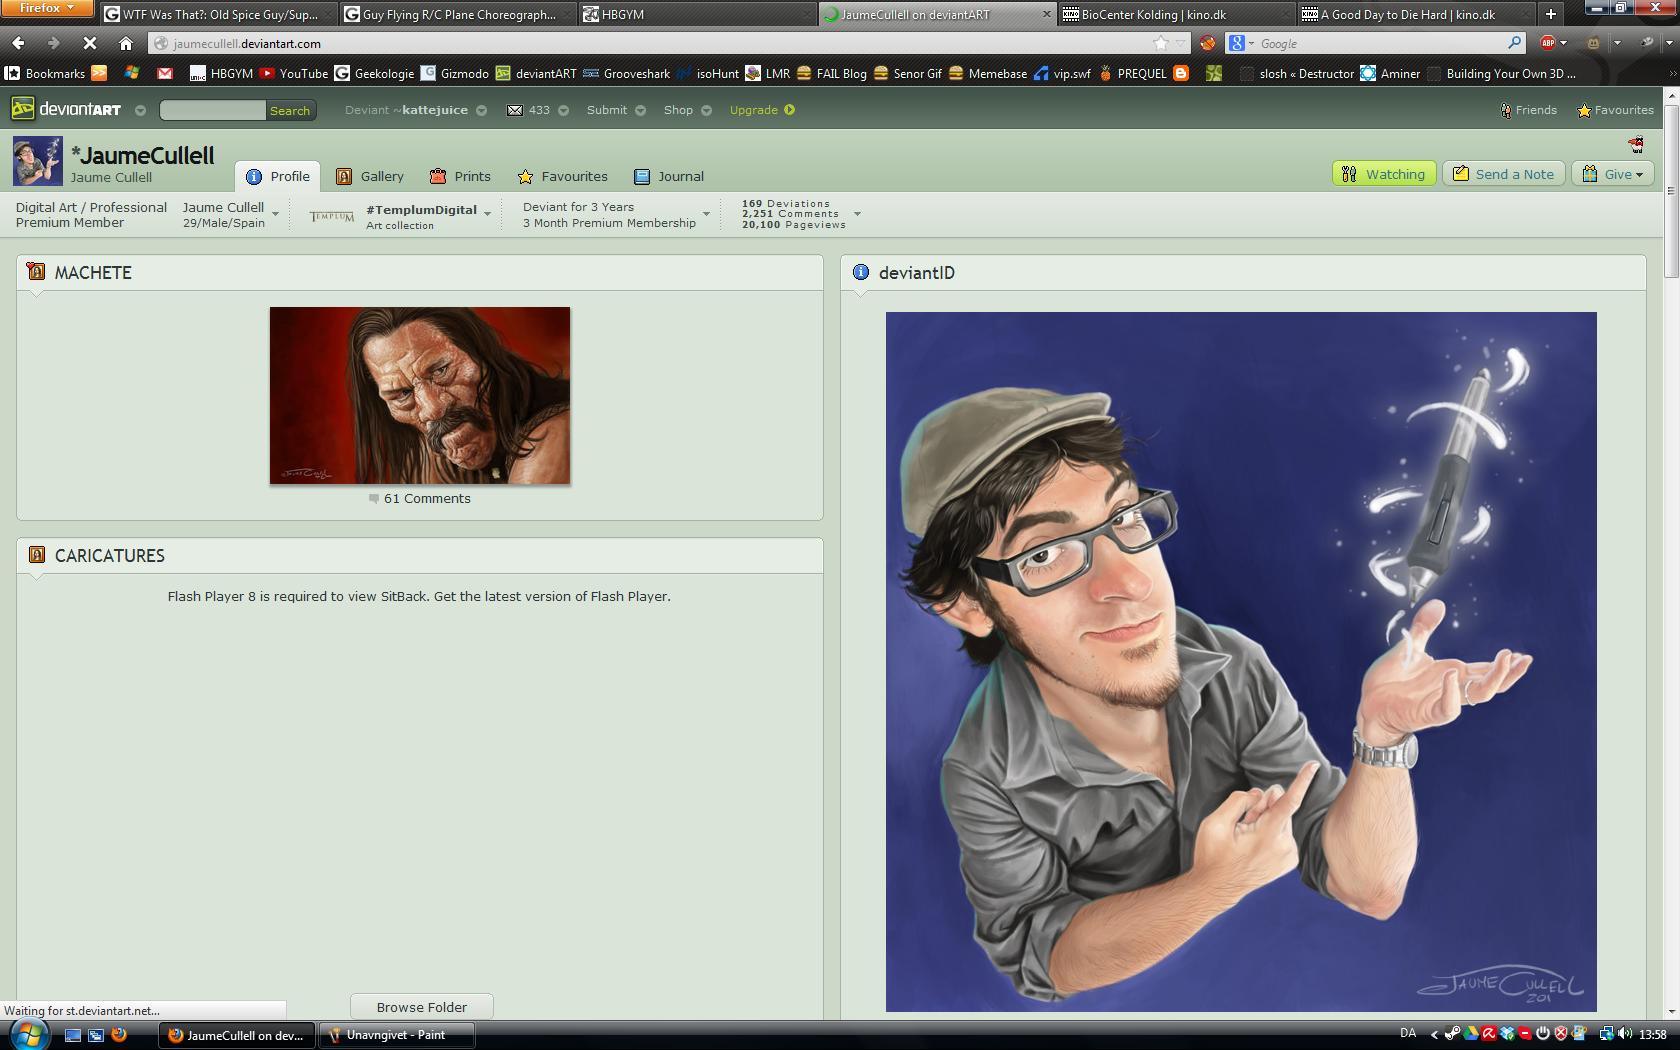Click the NoScript icon beside the search bar
This screenshot has height=1050, width=1680.
click(x=1208, y=43)
